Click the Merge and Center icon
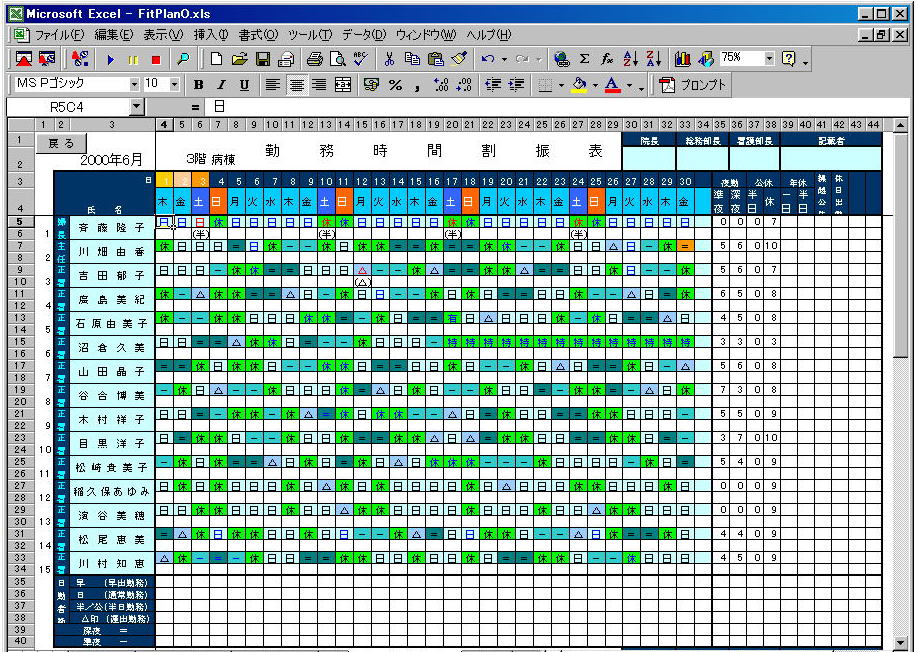918x652 pixels. [343, 85]
